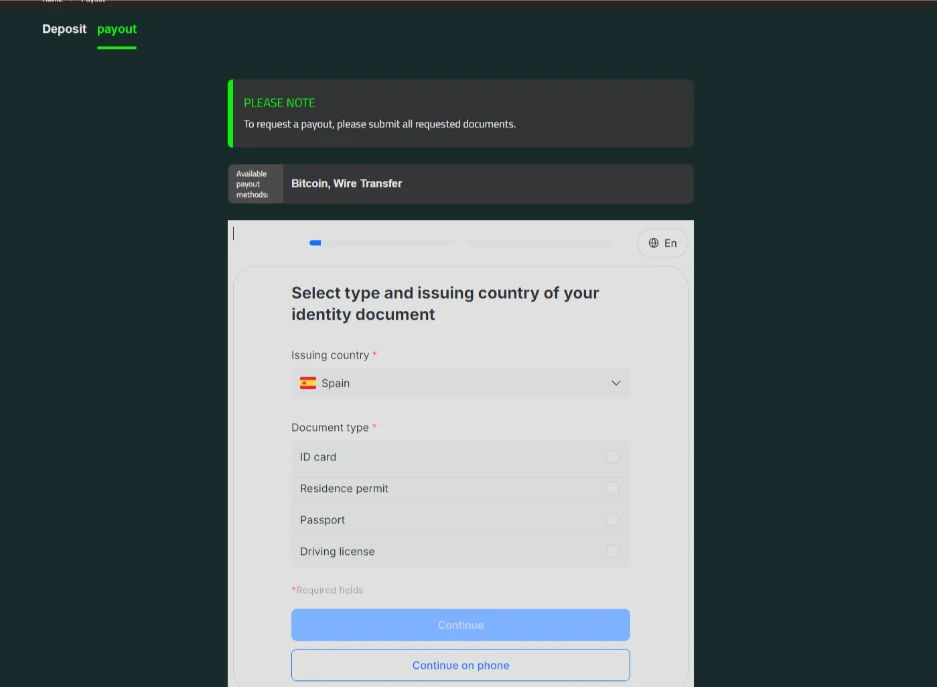This screenshot has height=687, width=937.
Task: Click the En language selector
Action: pos(668,242)
